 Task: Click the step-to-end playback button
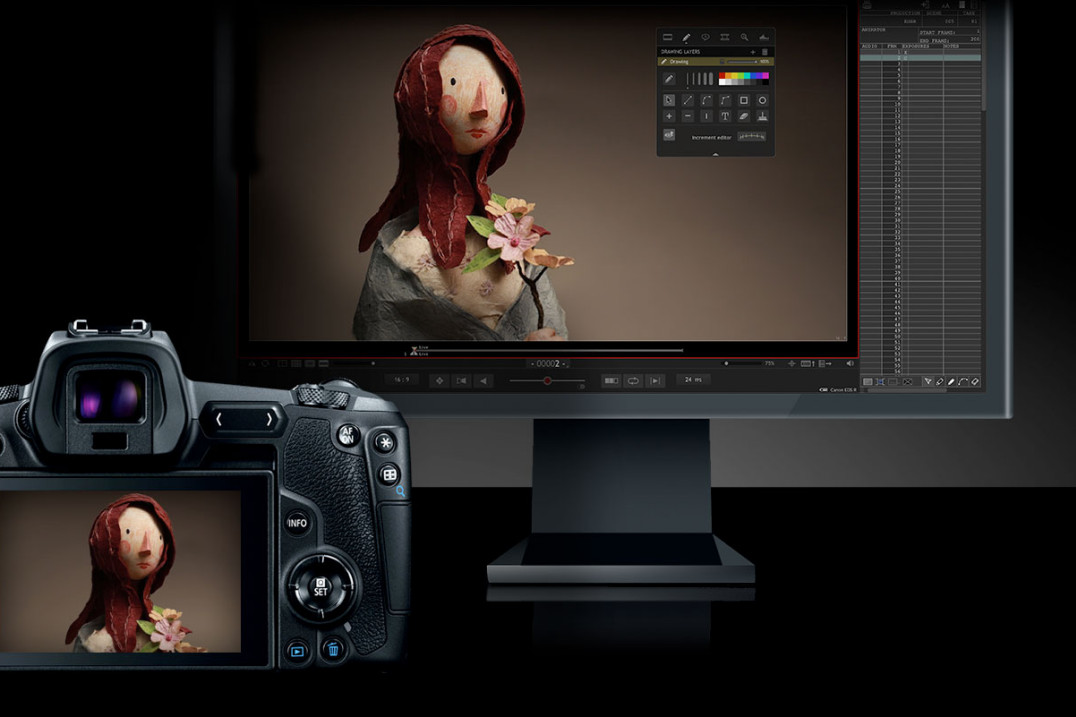tap(655, 381)
